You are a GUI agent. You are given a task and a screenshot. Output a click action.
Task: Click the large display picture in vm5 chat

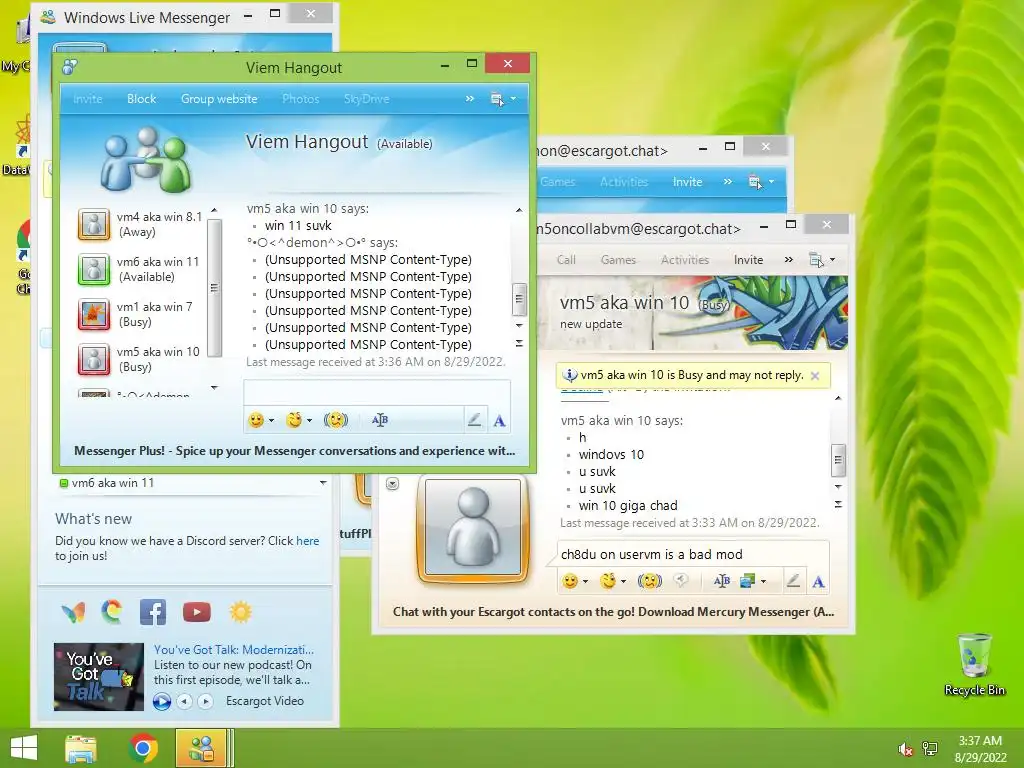coord(473,528)
